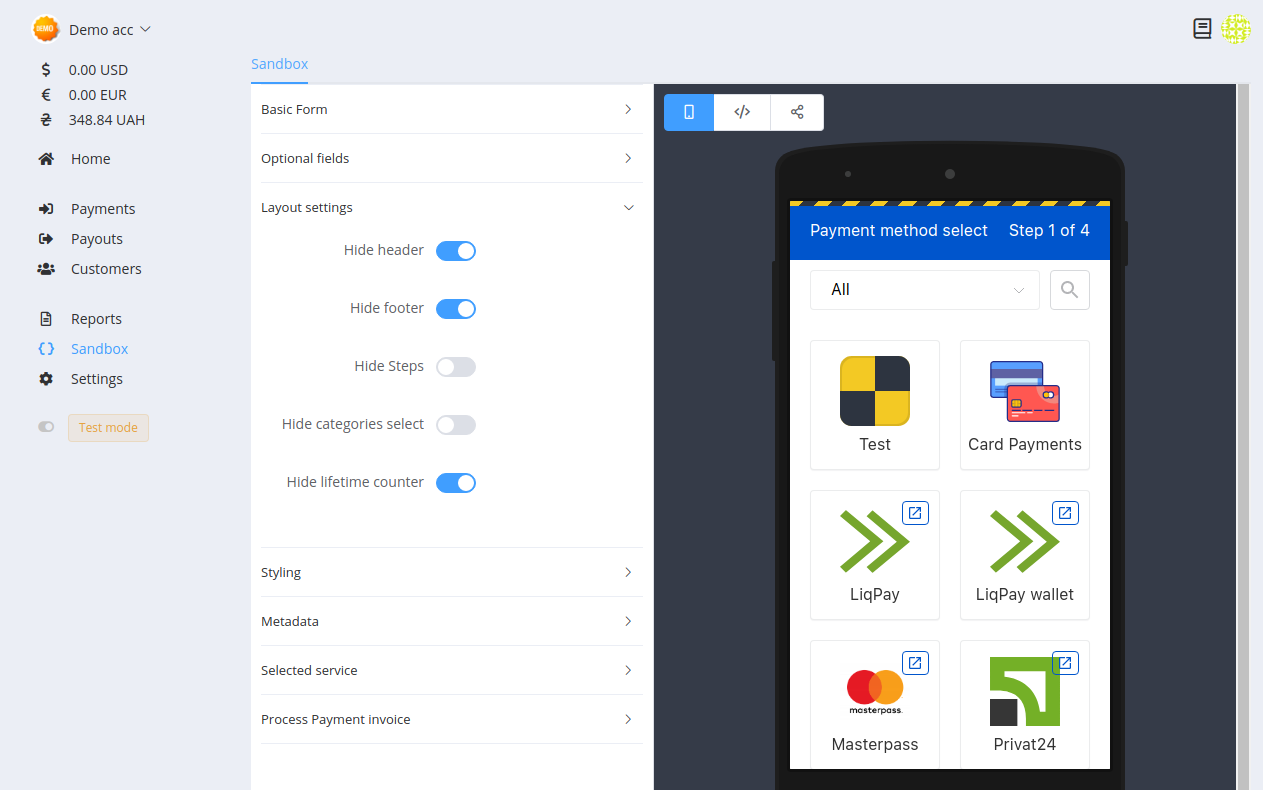Click the Customers people icon
Image resolution: width=1263 pixels, height=790 pixels.
[46, 269]
